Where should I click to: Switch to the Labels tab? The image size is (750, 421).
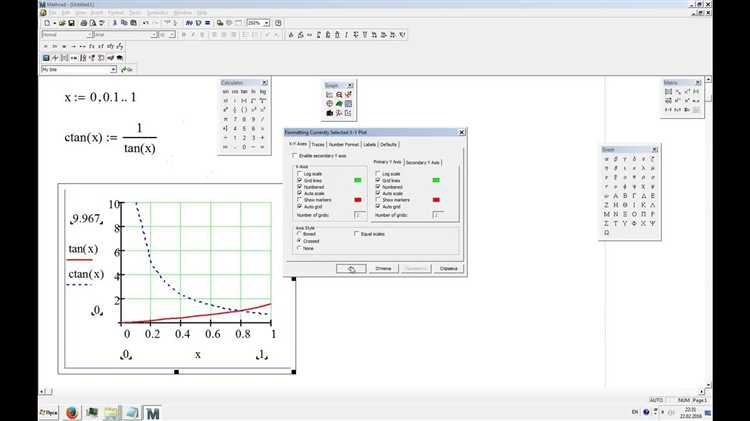click(370, 144)
